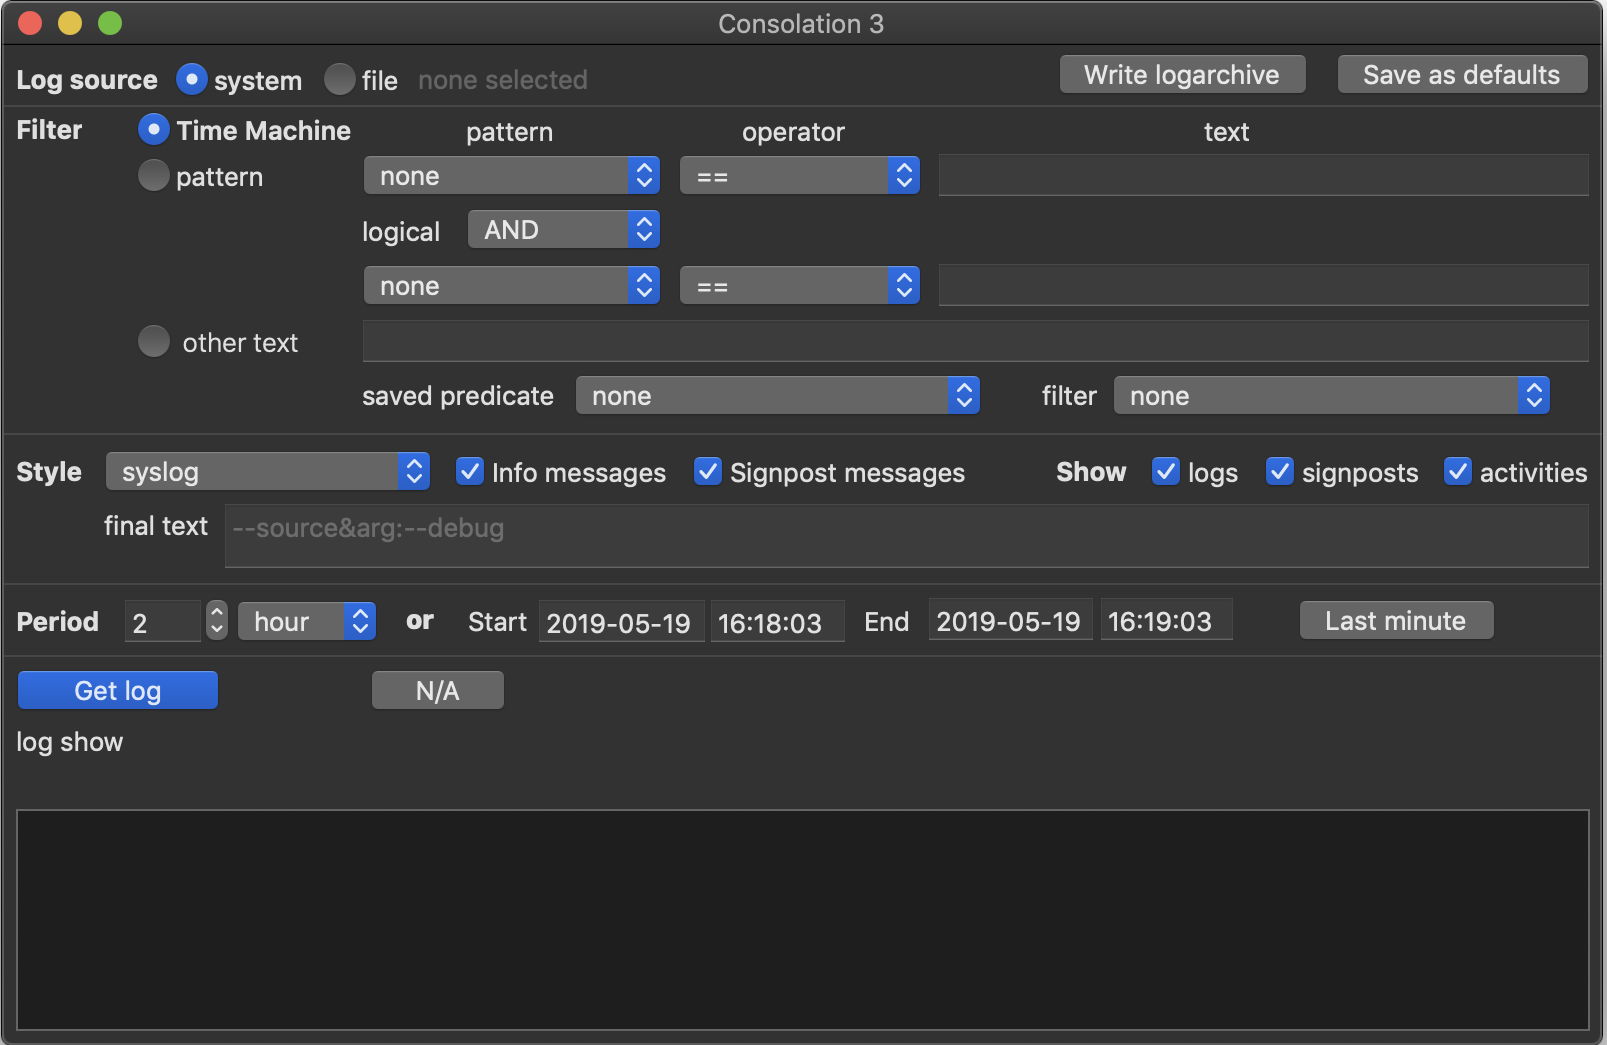Open the Style syslog dropdown
Image resolution: width=1607 pixels, height=1045 pixels.
point(267,472)
